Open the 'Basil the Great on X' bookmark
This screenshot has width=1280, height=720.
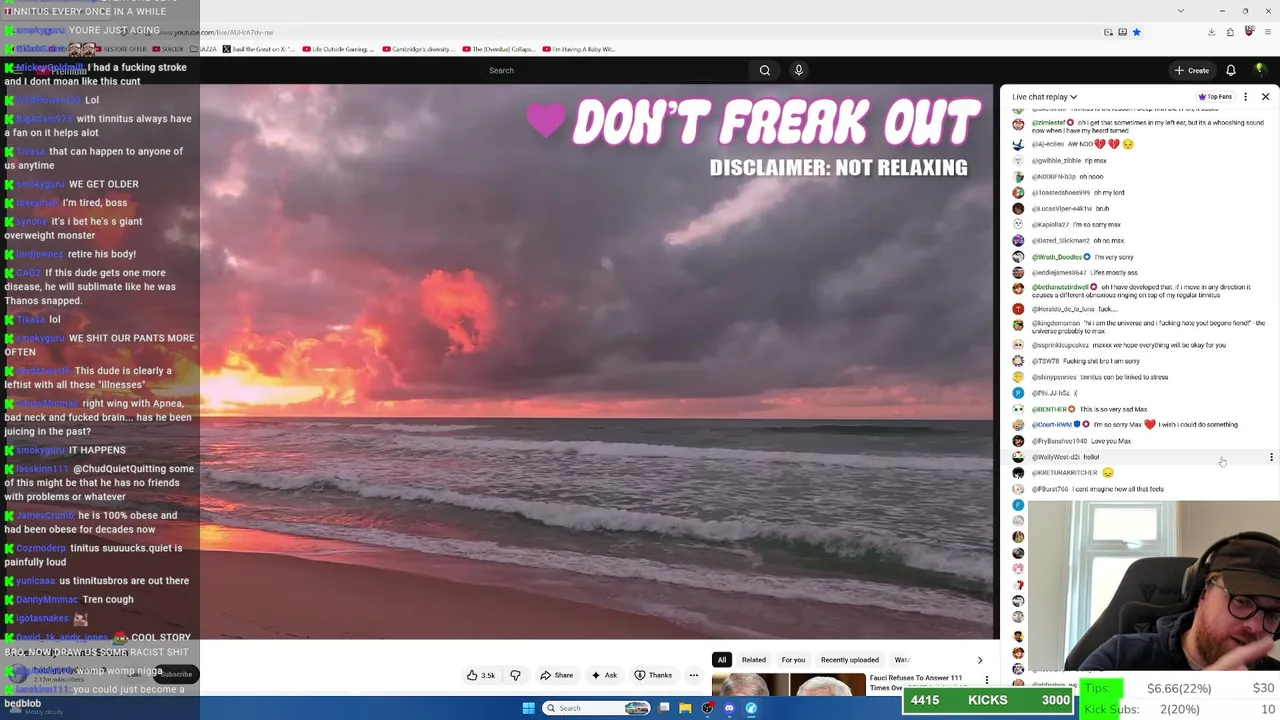point(258,49)
